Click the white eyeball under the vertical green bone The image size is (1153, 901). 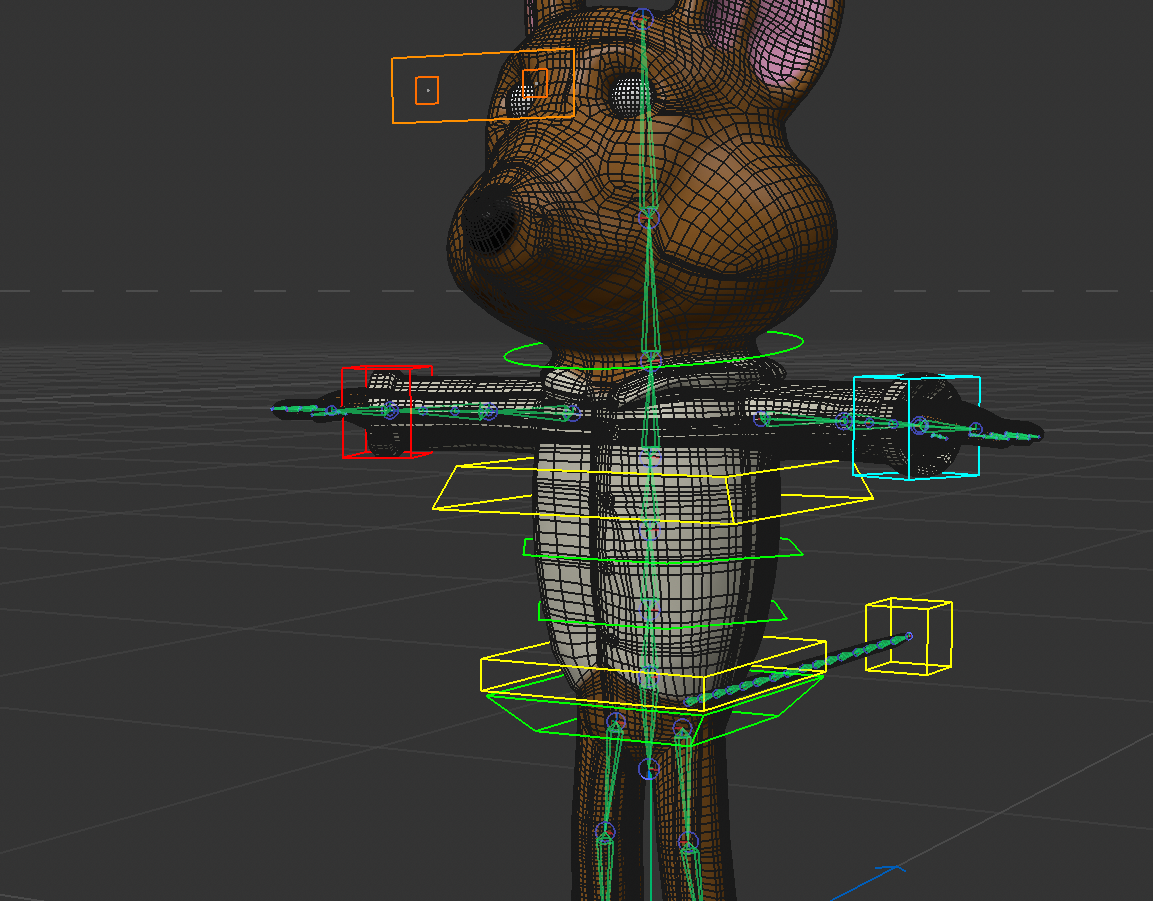point(629,96)
